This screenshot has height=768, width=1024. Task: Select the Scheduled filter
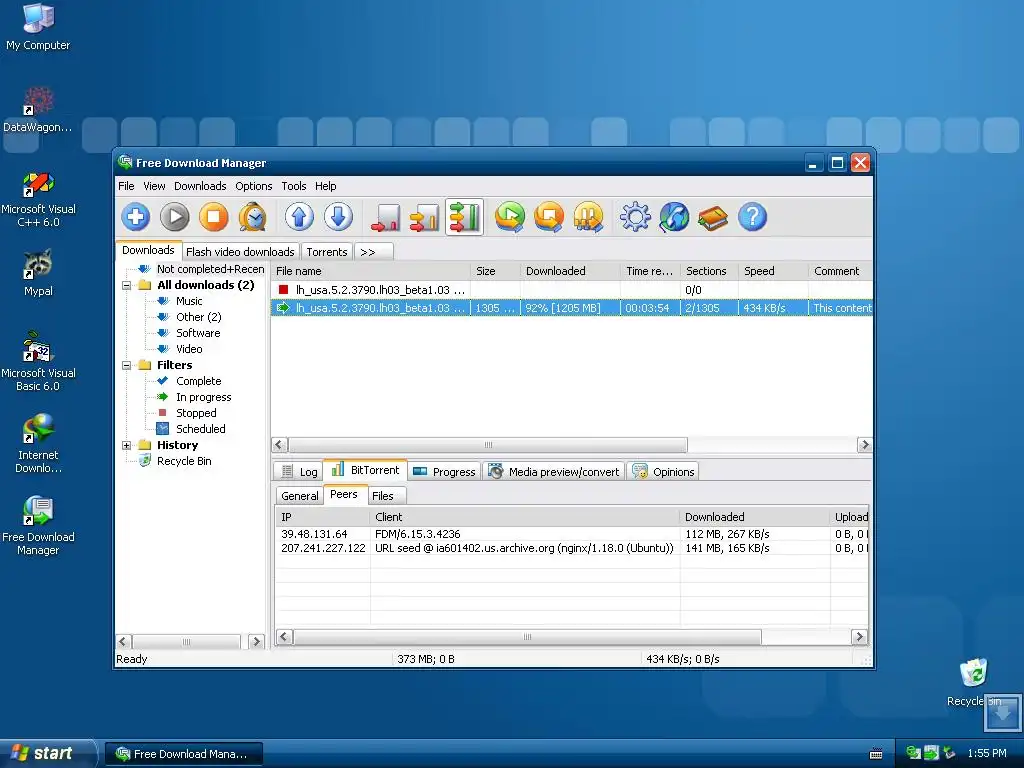[200, 429]
